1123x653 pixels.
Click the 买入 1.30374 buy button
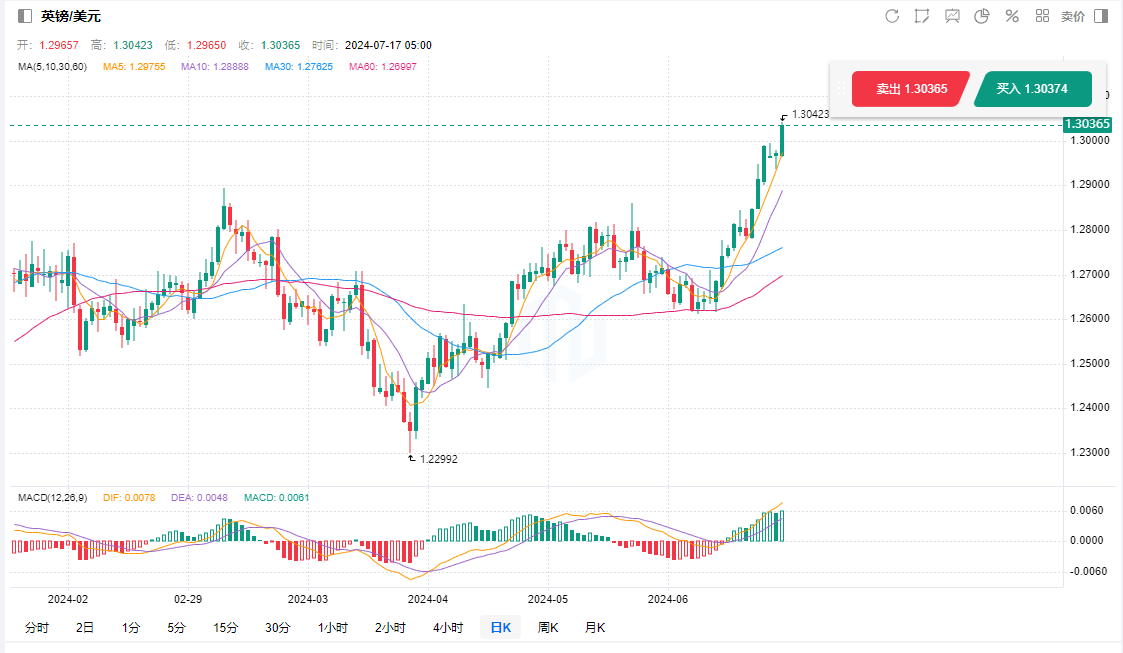[x=1032, y=89]
